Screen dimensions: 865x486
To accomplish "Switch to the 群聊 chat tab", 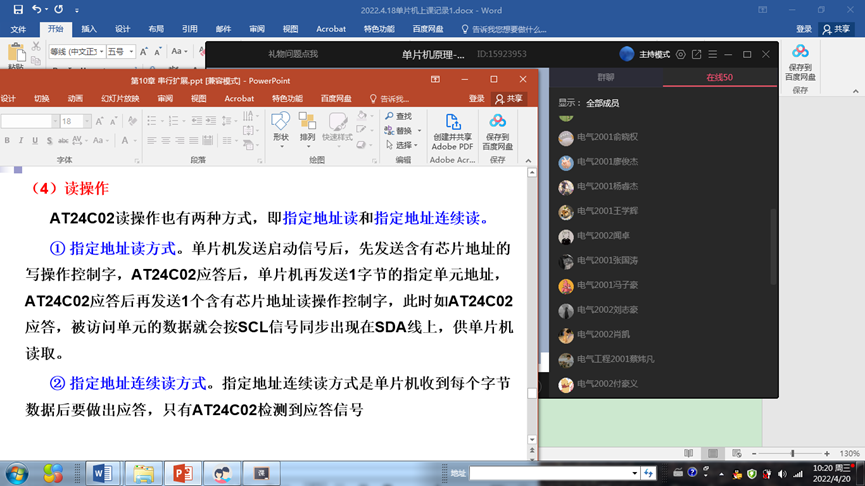I will [x=606, y=77].
